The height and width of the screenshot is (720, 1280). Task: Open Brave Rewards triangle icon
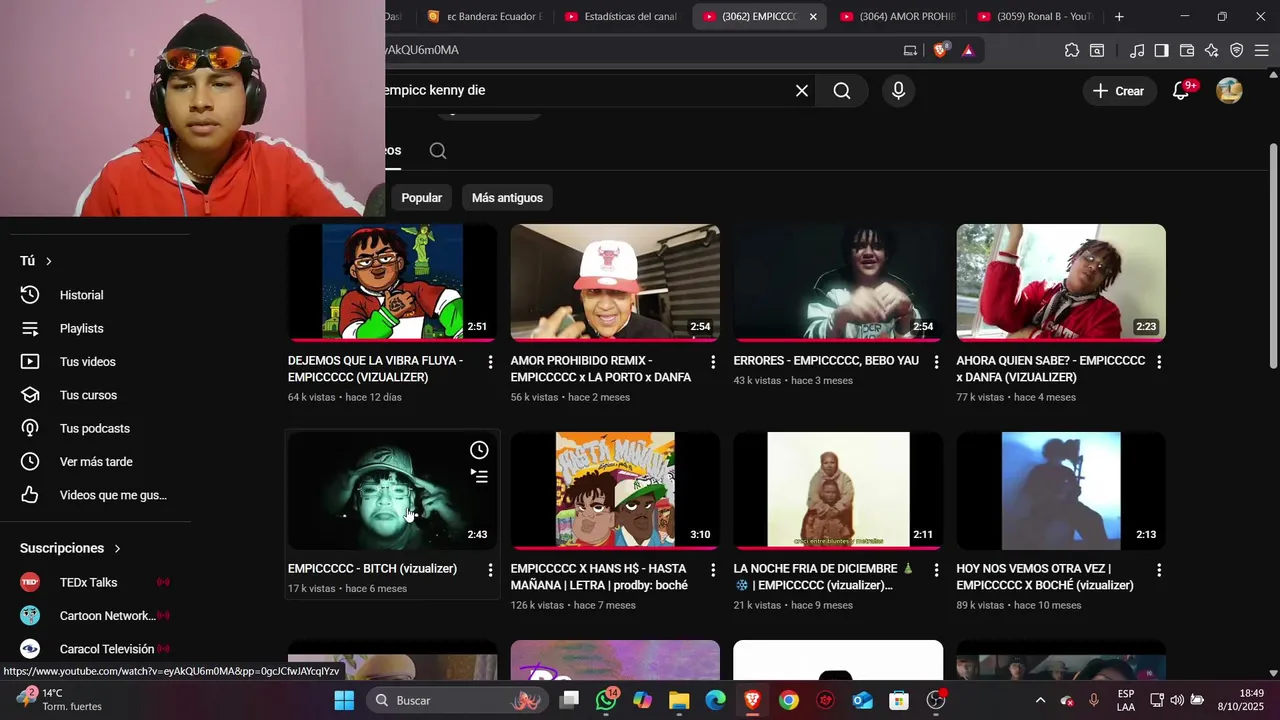(x=968, y=50)
